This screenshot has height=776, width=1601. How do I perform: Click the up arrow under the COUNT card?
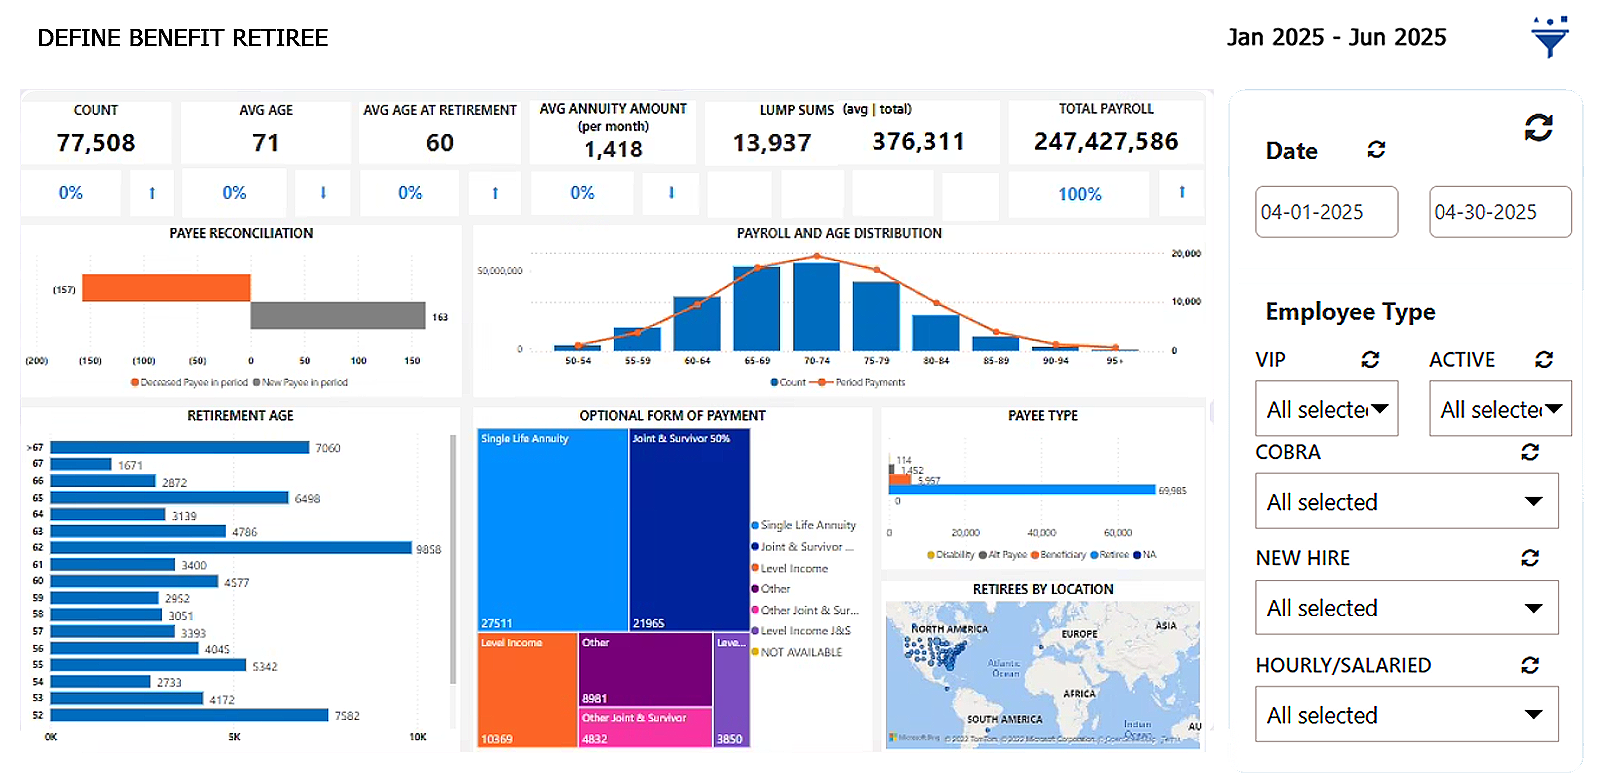(x=152, y=193)
